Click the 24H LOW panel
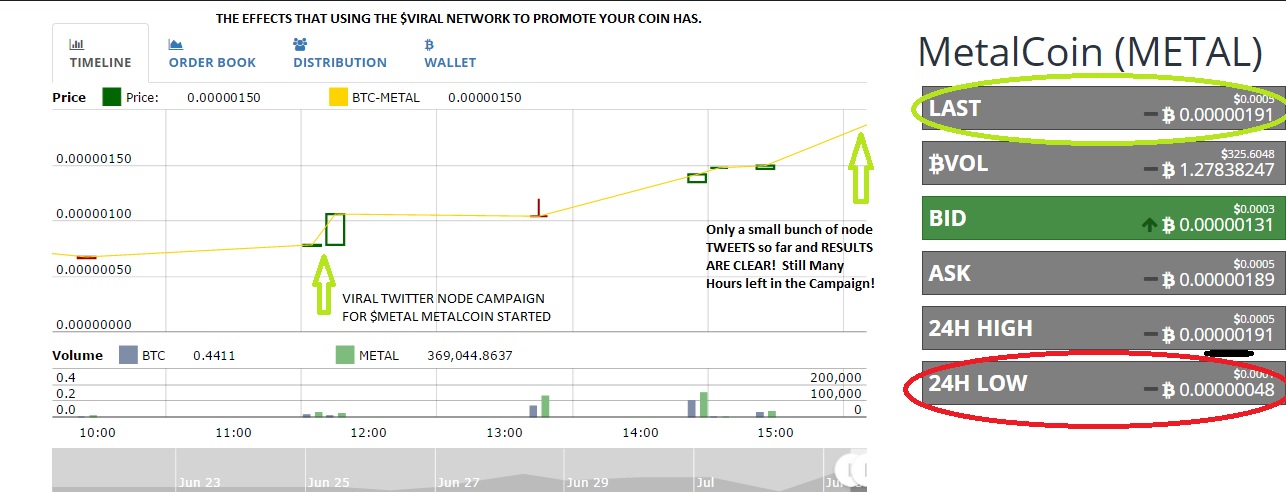This screenshot has width=1286, height=493. click(1101, 383)
